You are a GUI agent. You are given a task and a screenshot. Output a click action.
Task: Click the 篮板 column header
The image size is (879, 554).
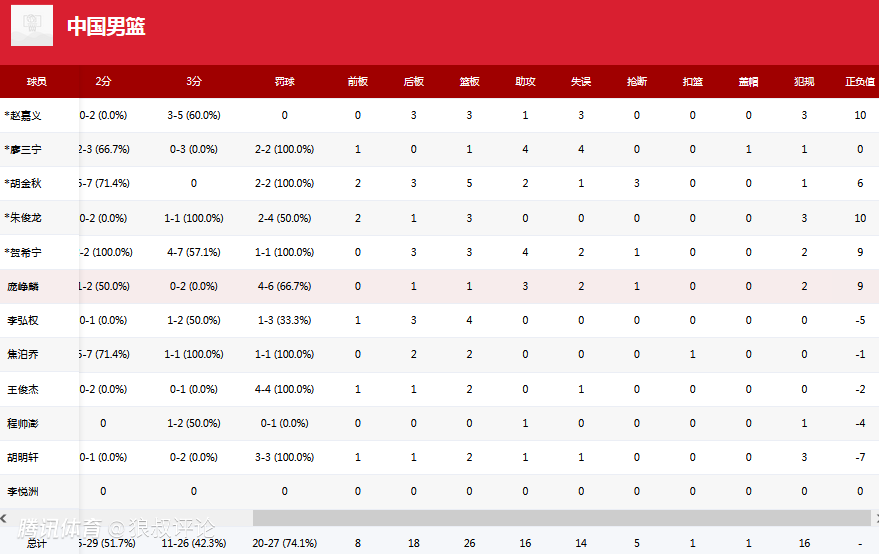click(x=469, y=82)
